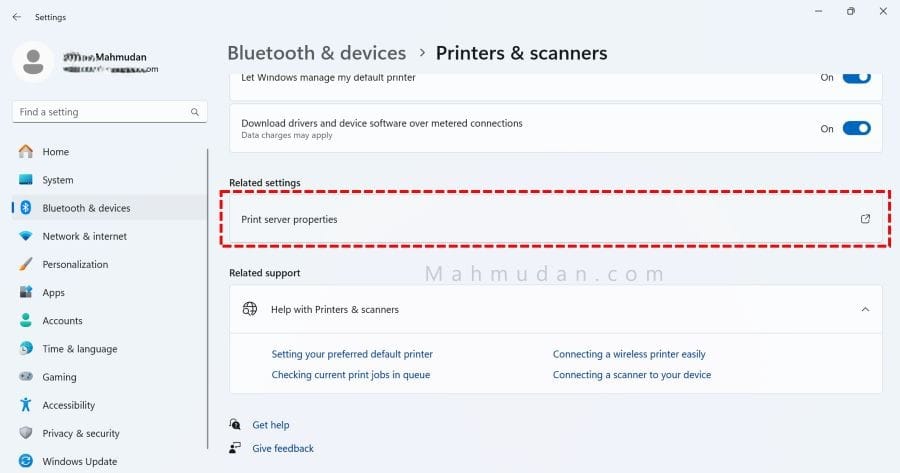This screenshot has width=900, height=473.
Task: Open 'Connecting a wireless printer easily' link
Action: coord(629,354)
